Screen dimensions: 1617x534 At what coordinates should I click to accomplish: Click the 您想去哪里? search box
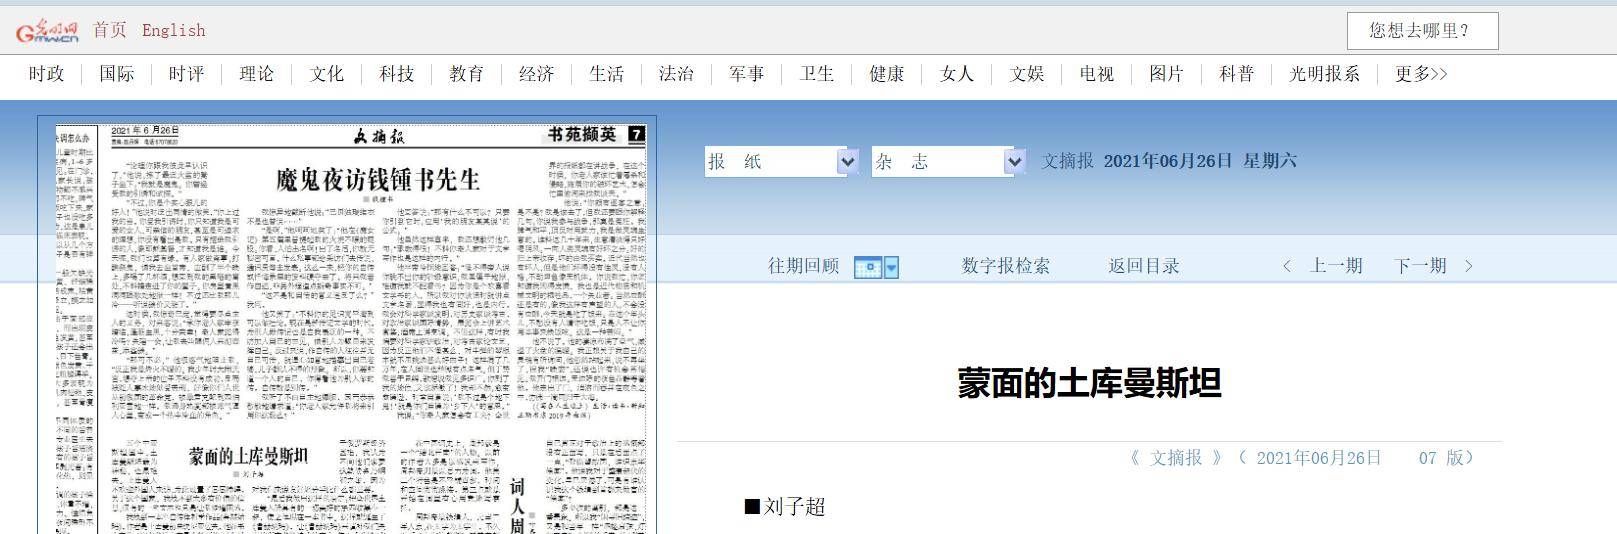click(1421, 31)
